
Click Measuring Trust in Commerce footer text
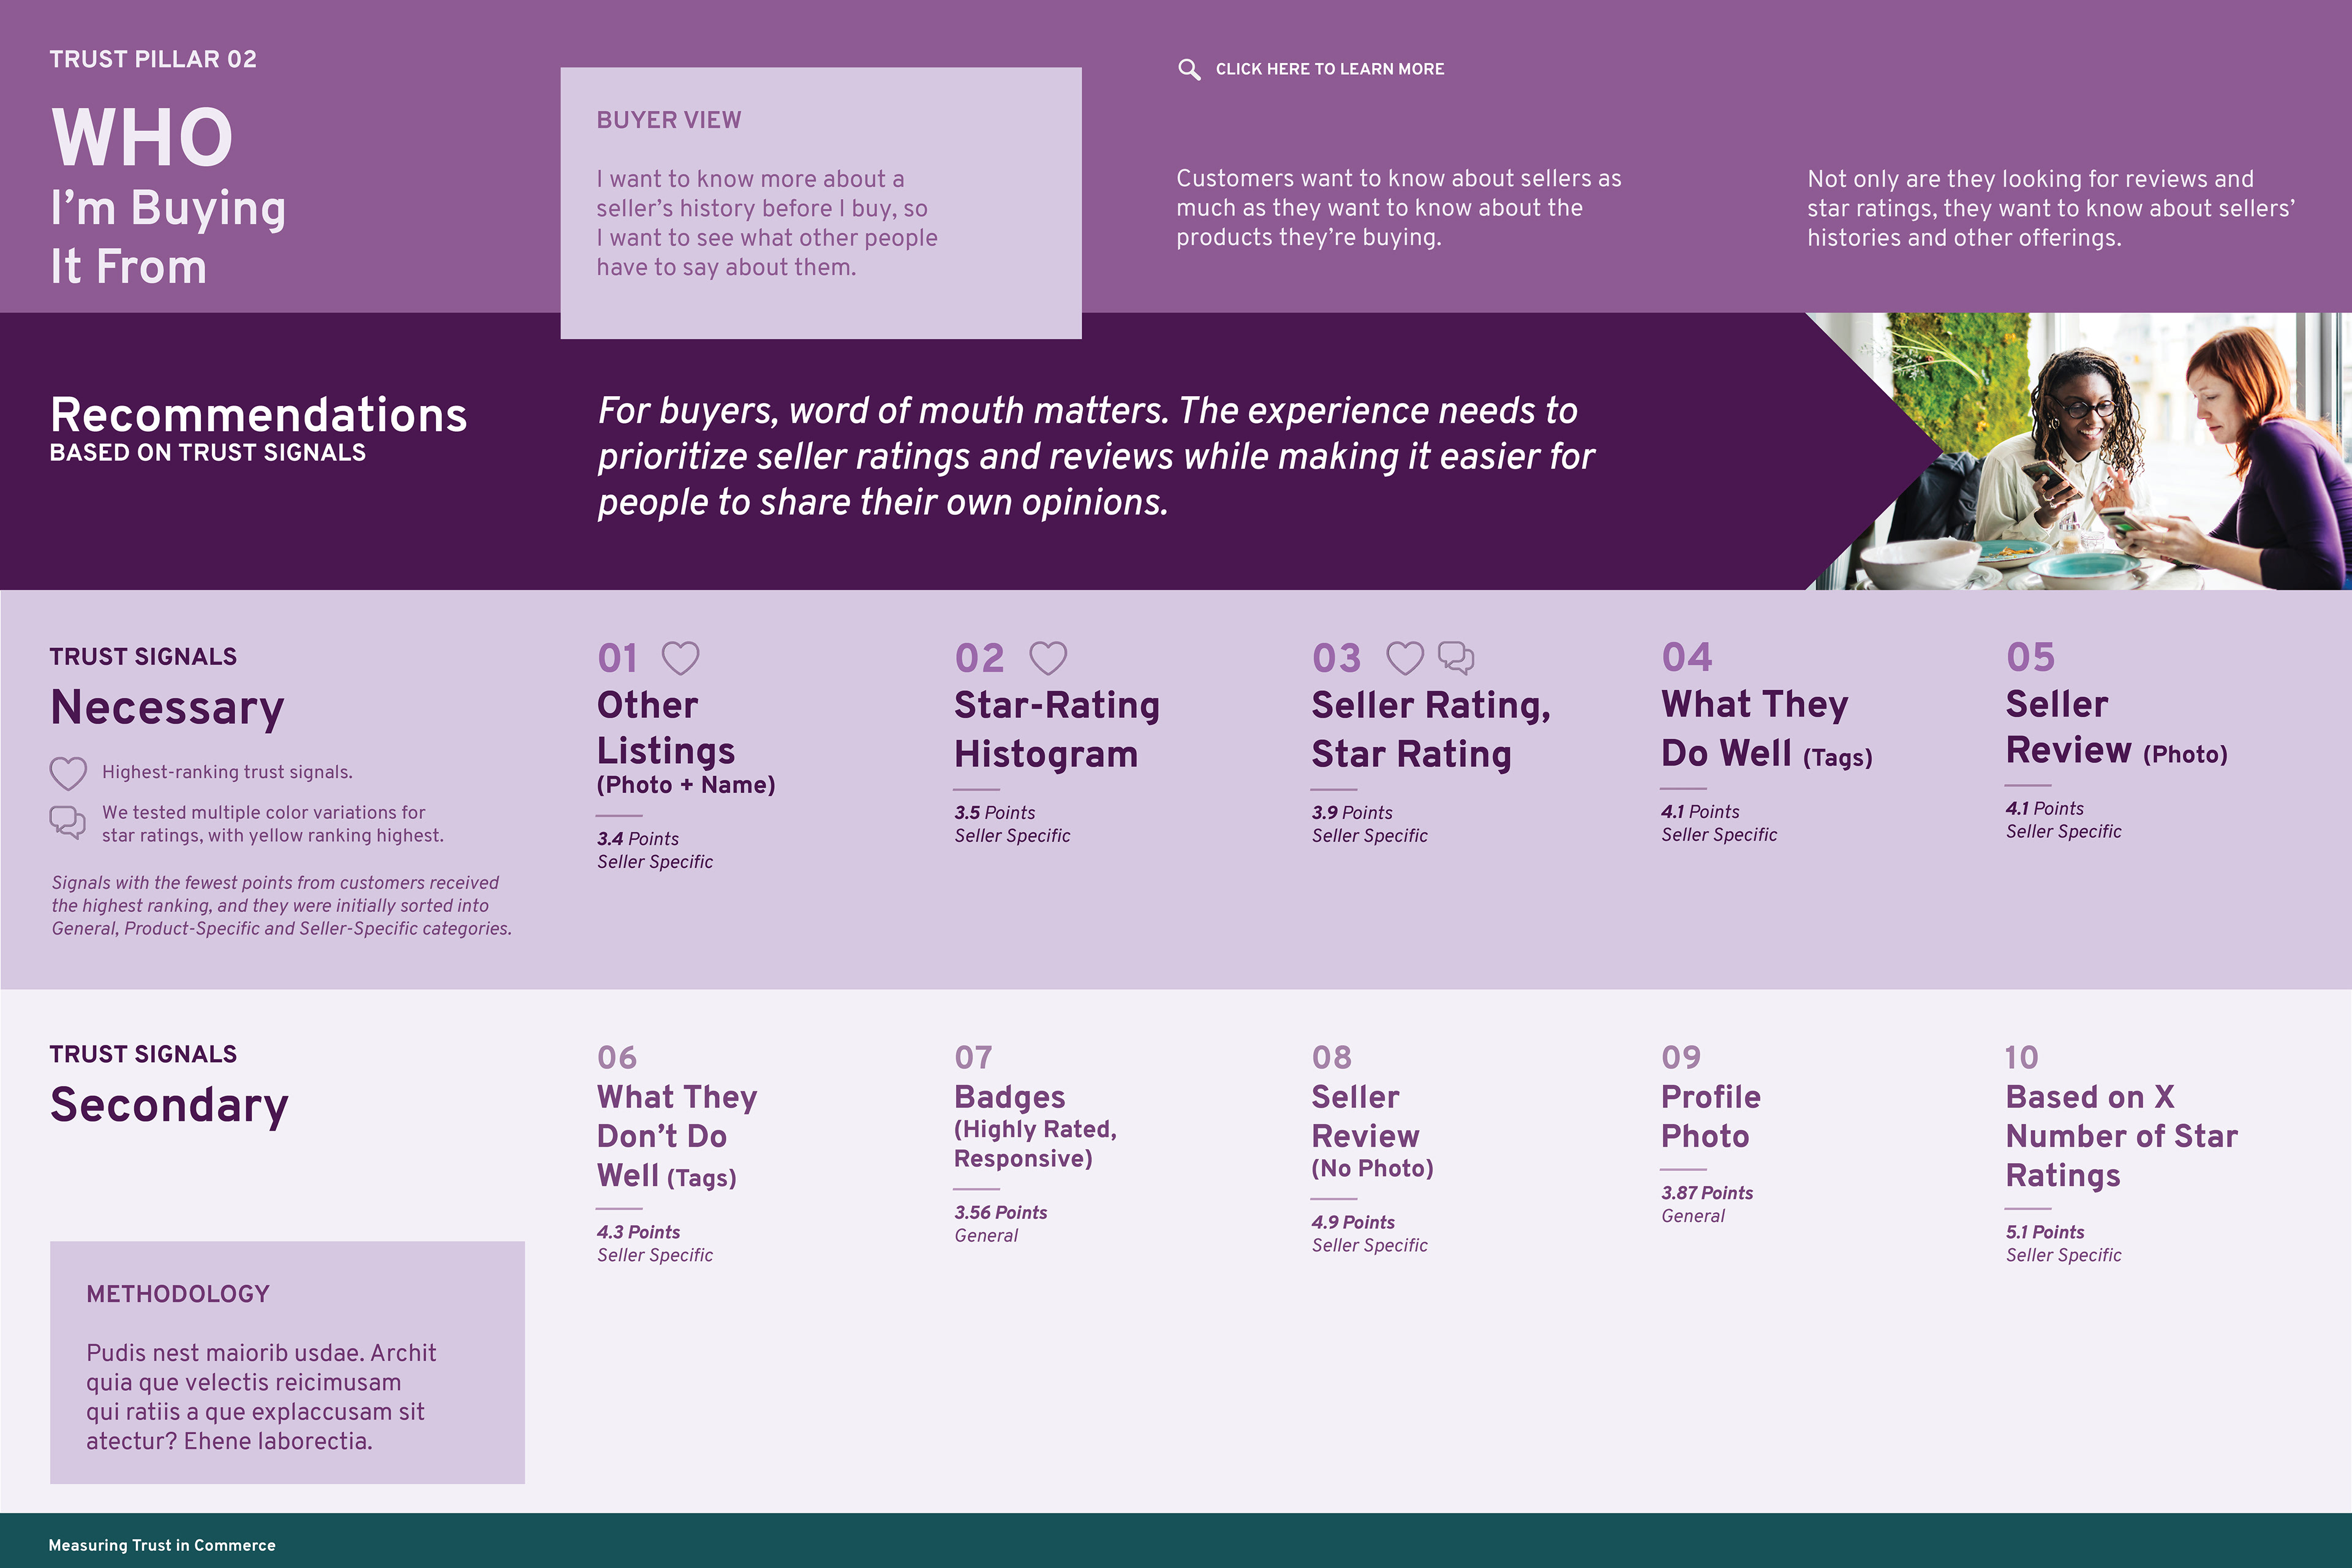click(162, 1545)
